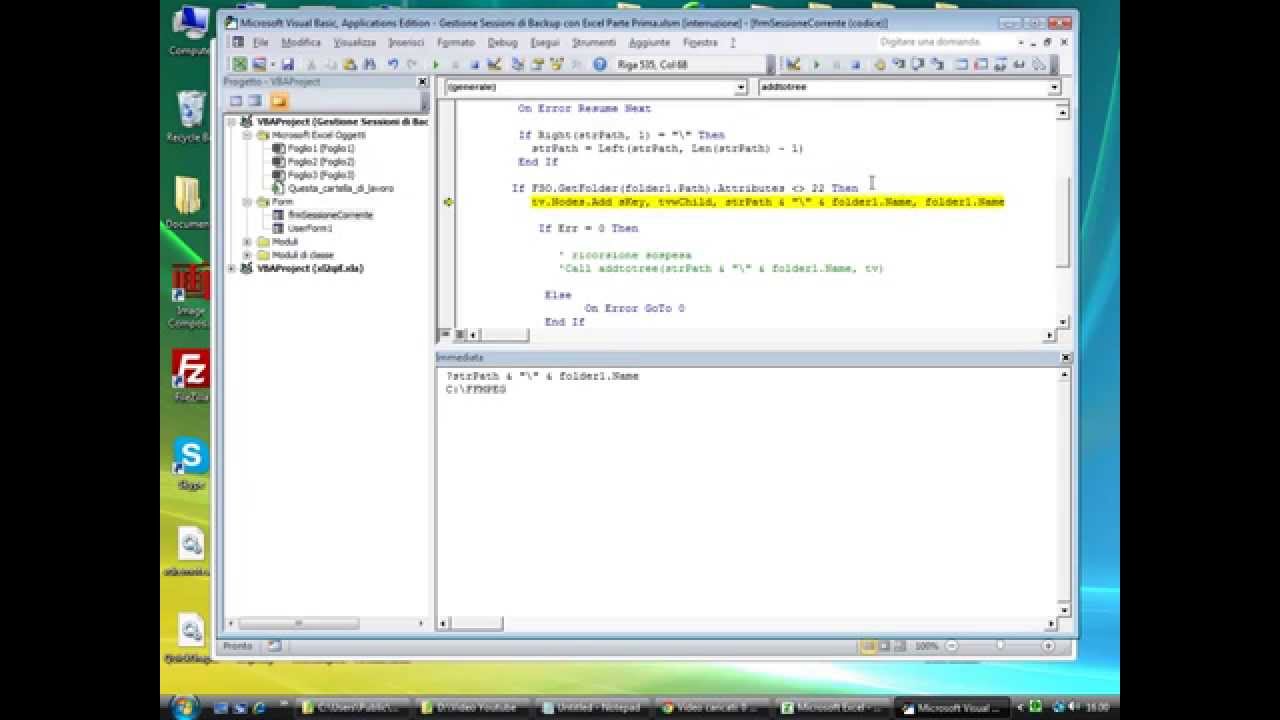Open Locals window from Debug toolbar
This screenshot has height=720, width=1280.
point(961,64)
